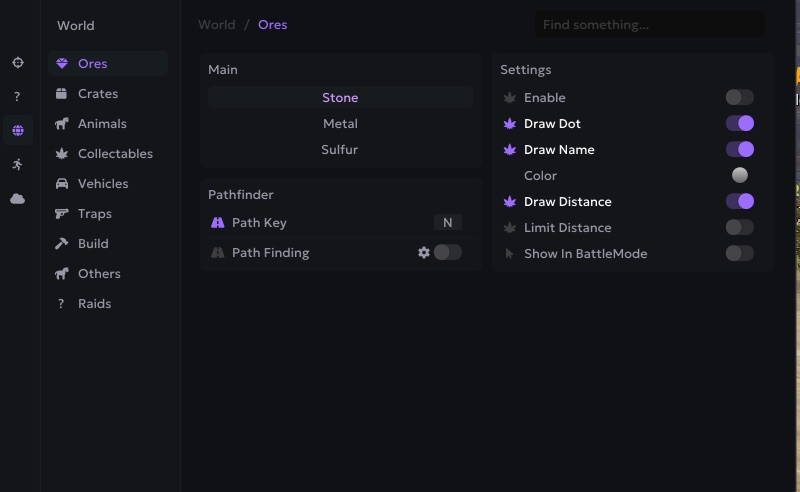The width and height of the screenshot is (800, 492).
Task: Click the cursor icon beside Show In BattleMode
Action: (x=510, y=254)
